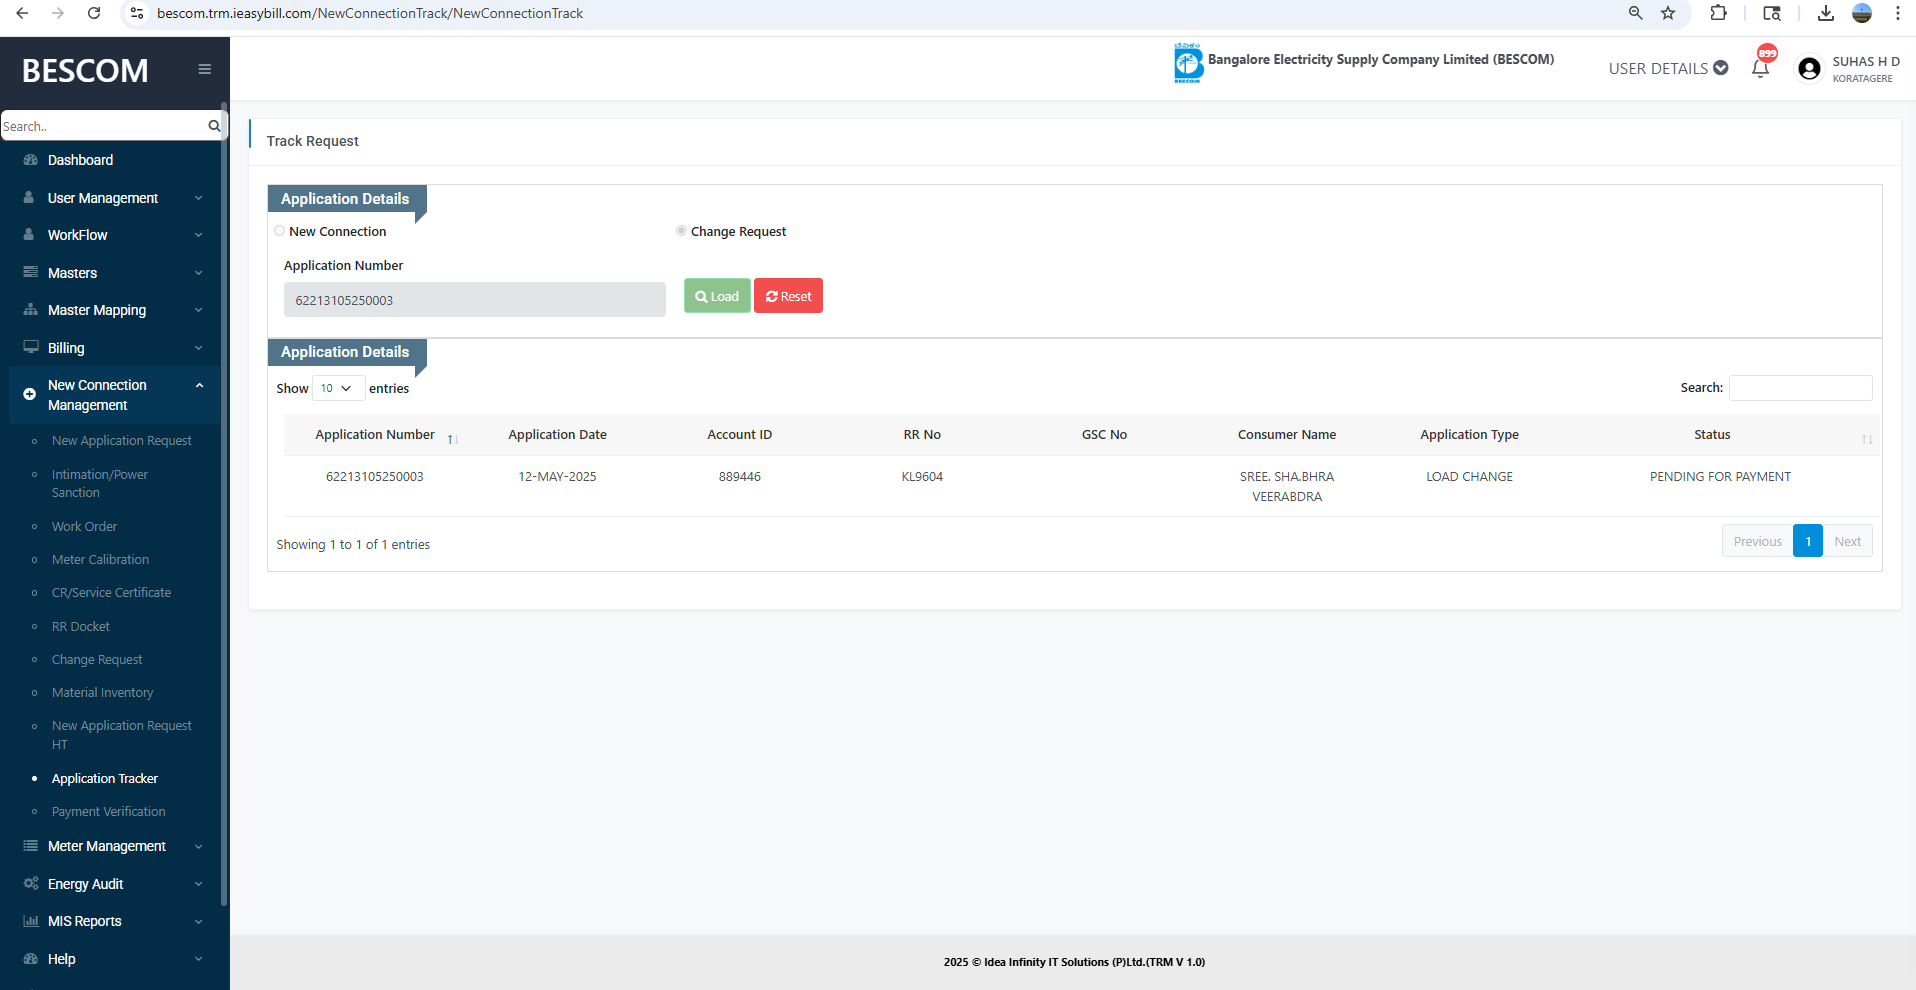Click the browser address bar URL
The height and width of the screenshot is (990, 1916).
point(370,13)
